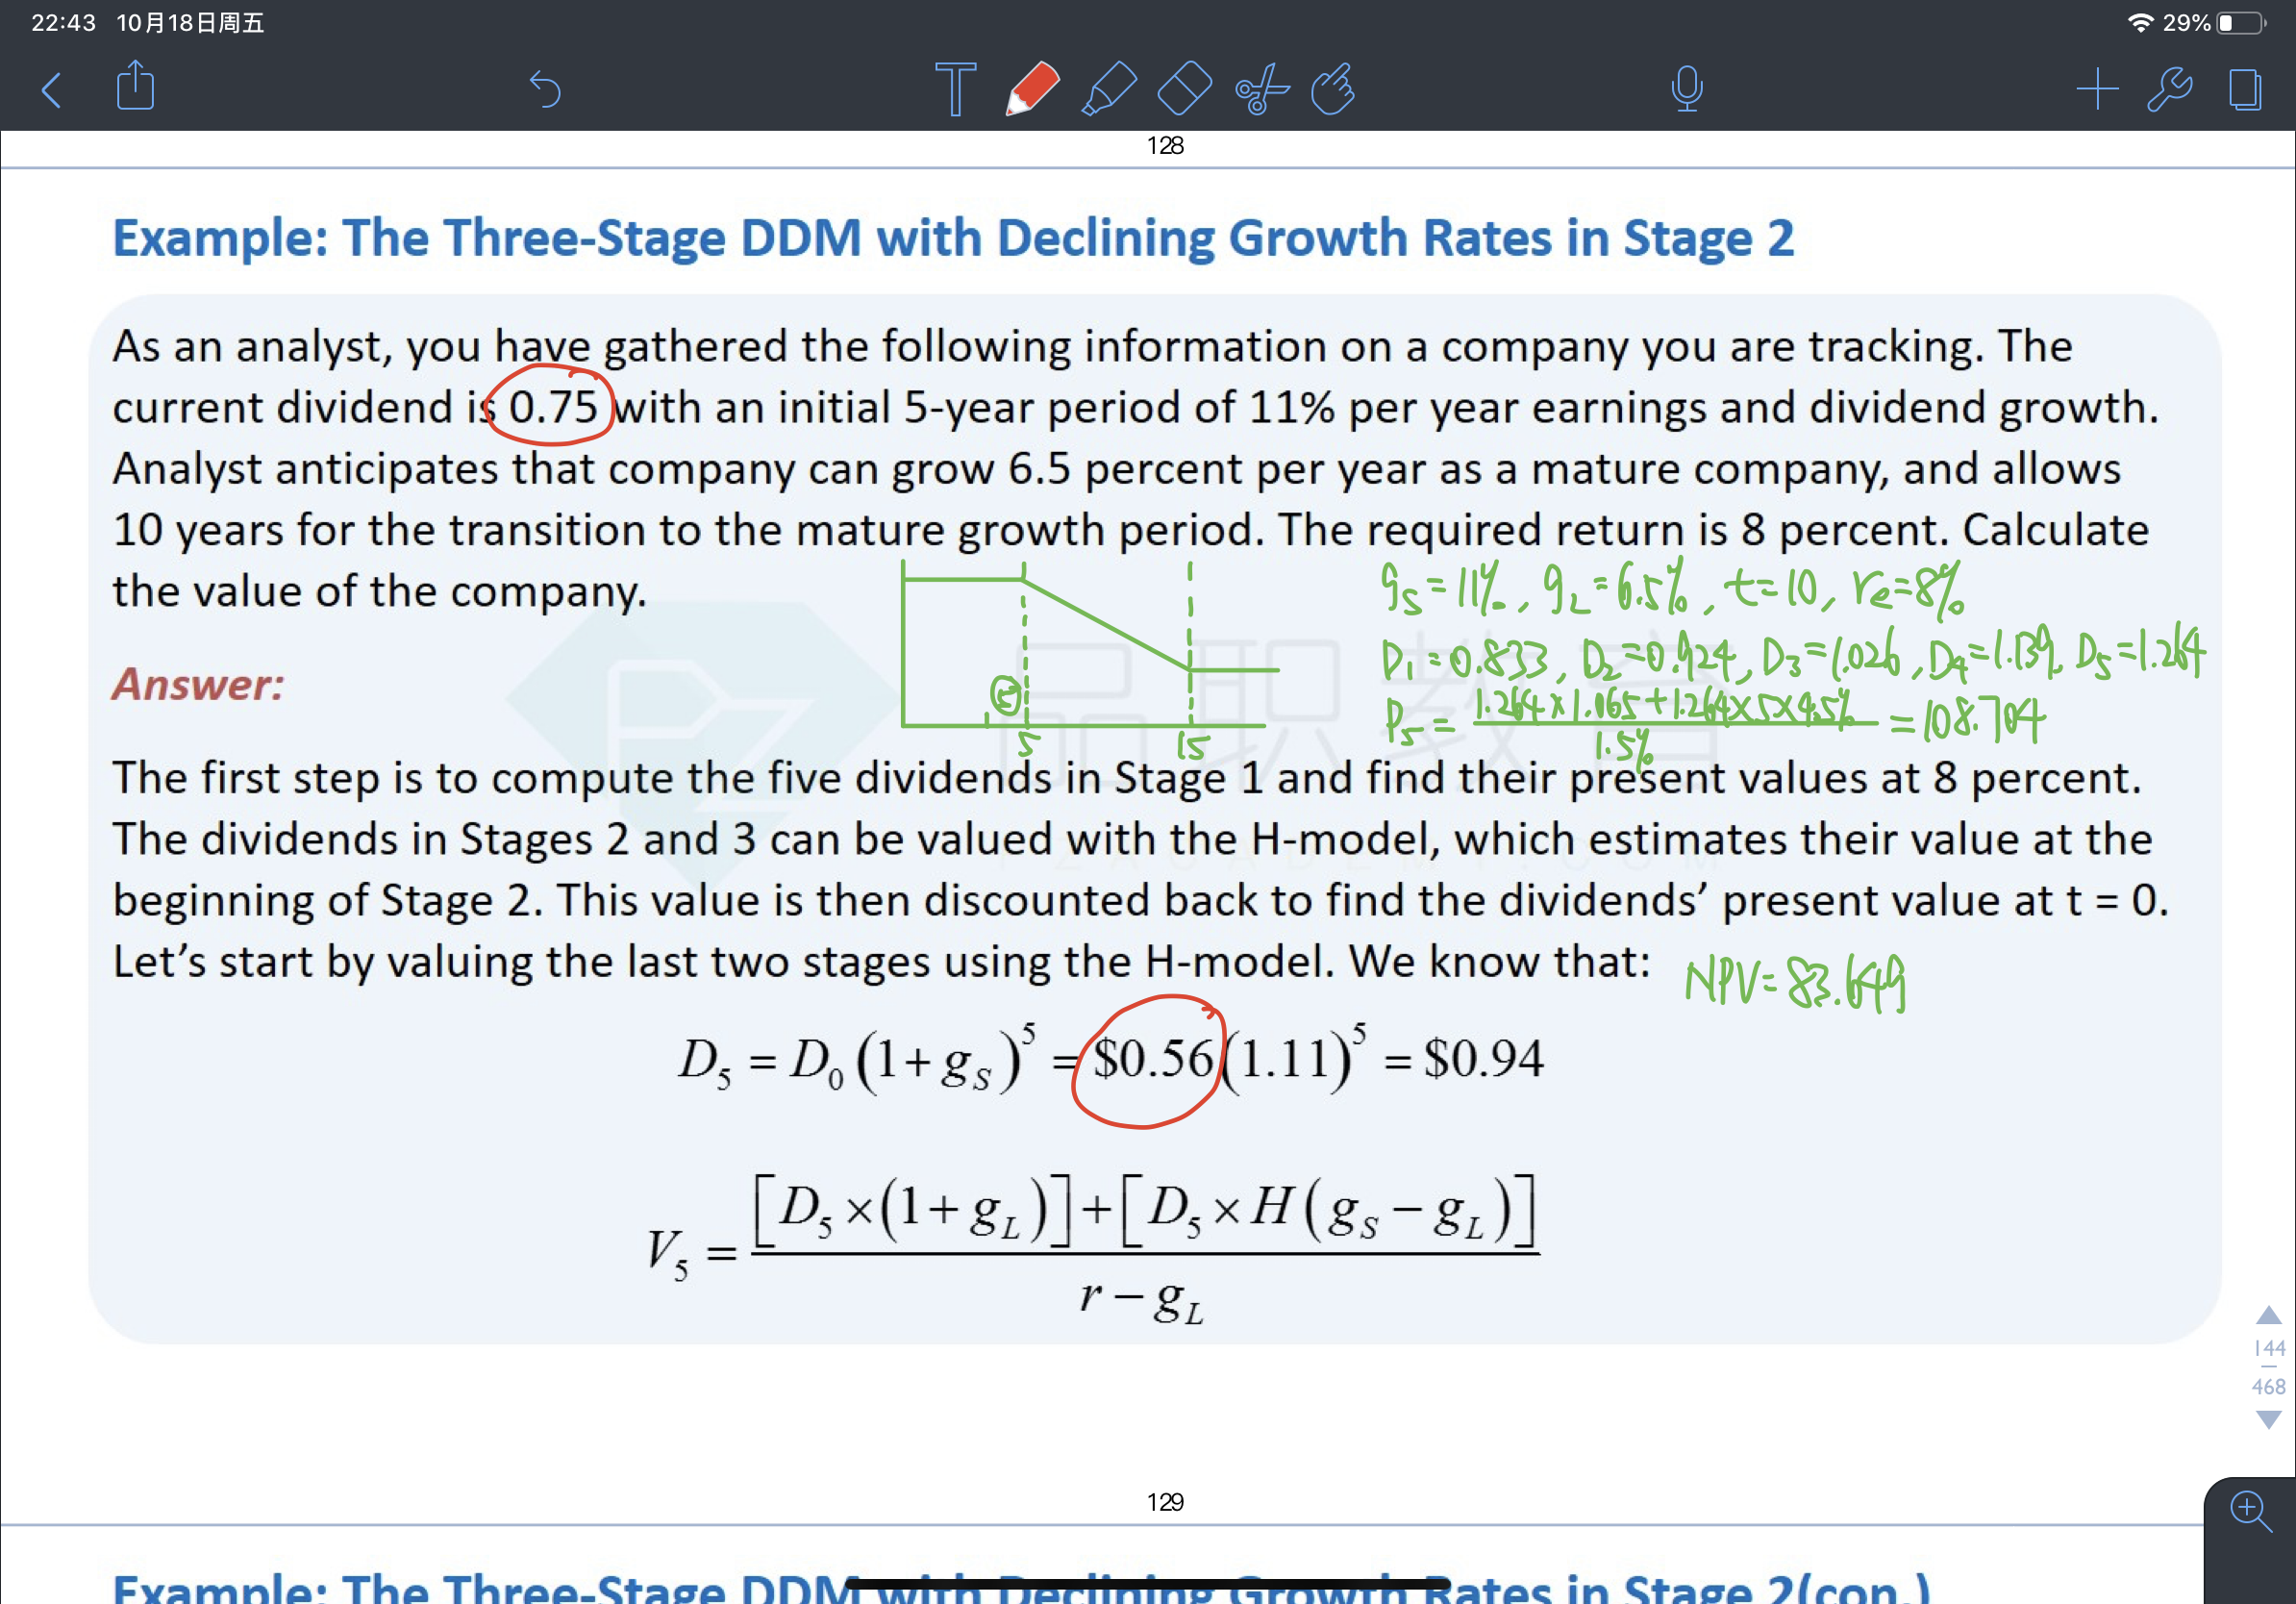Open the wrench settings menu
Viewport: 2296px width, 1604px height.
2170,89
